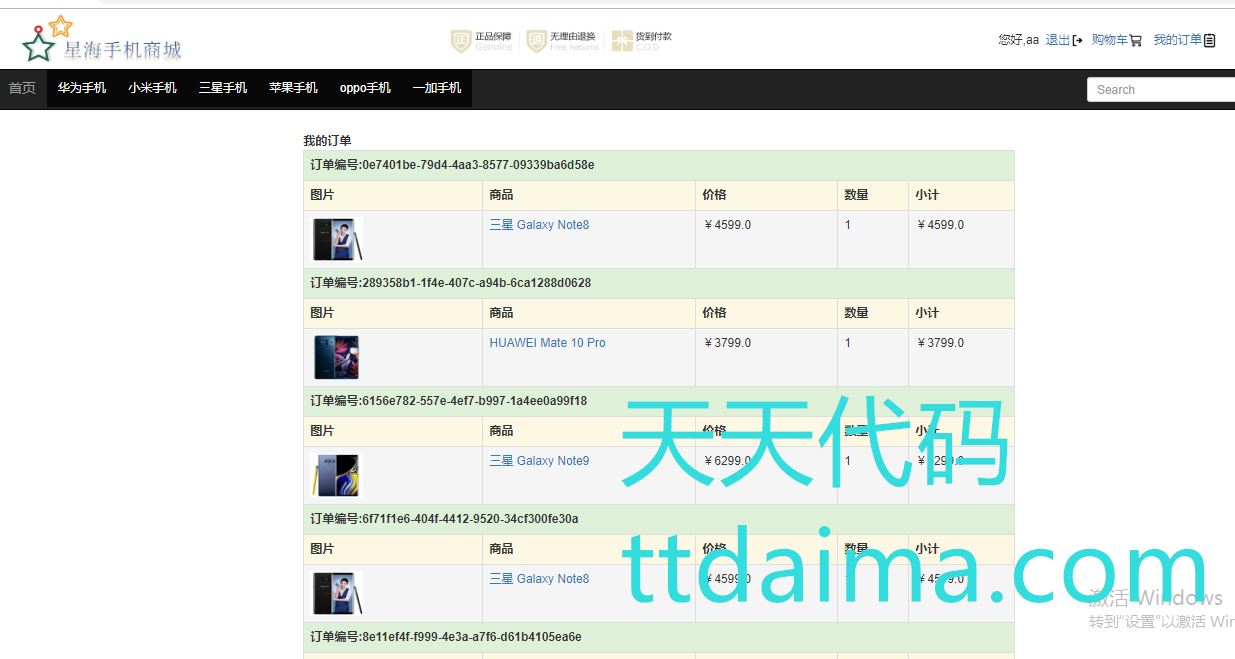This screenshot has width=1235, height=659.
Task: Click the order list icon beside 我的订单
Action: pos(1210,41)
